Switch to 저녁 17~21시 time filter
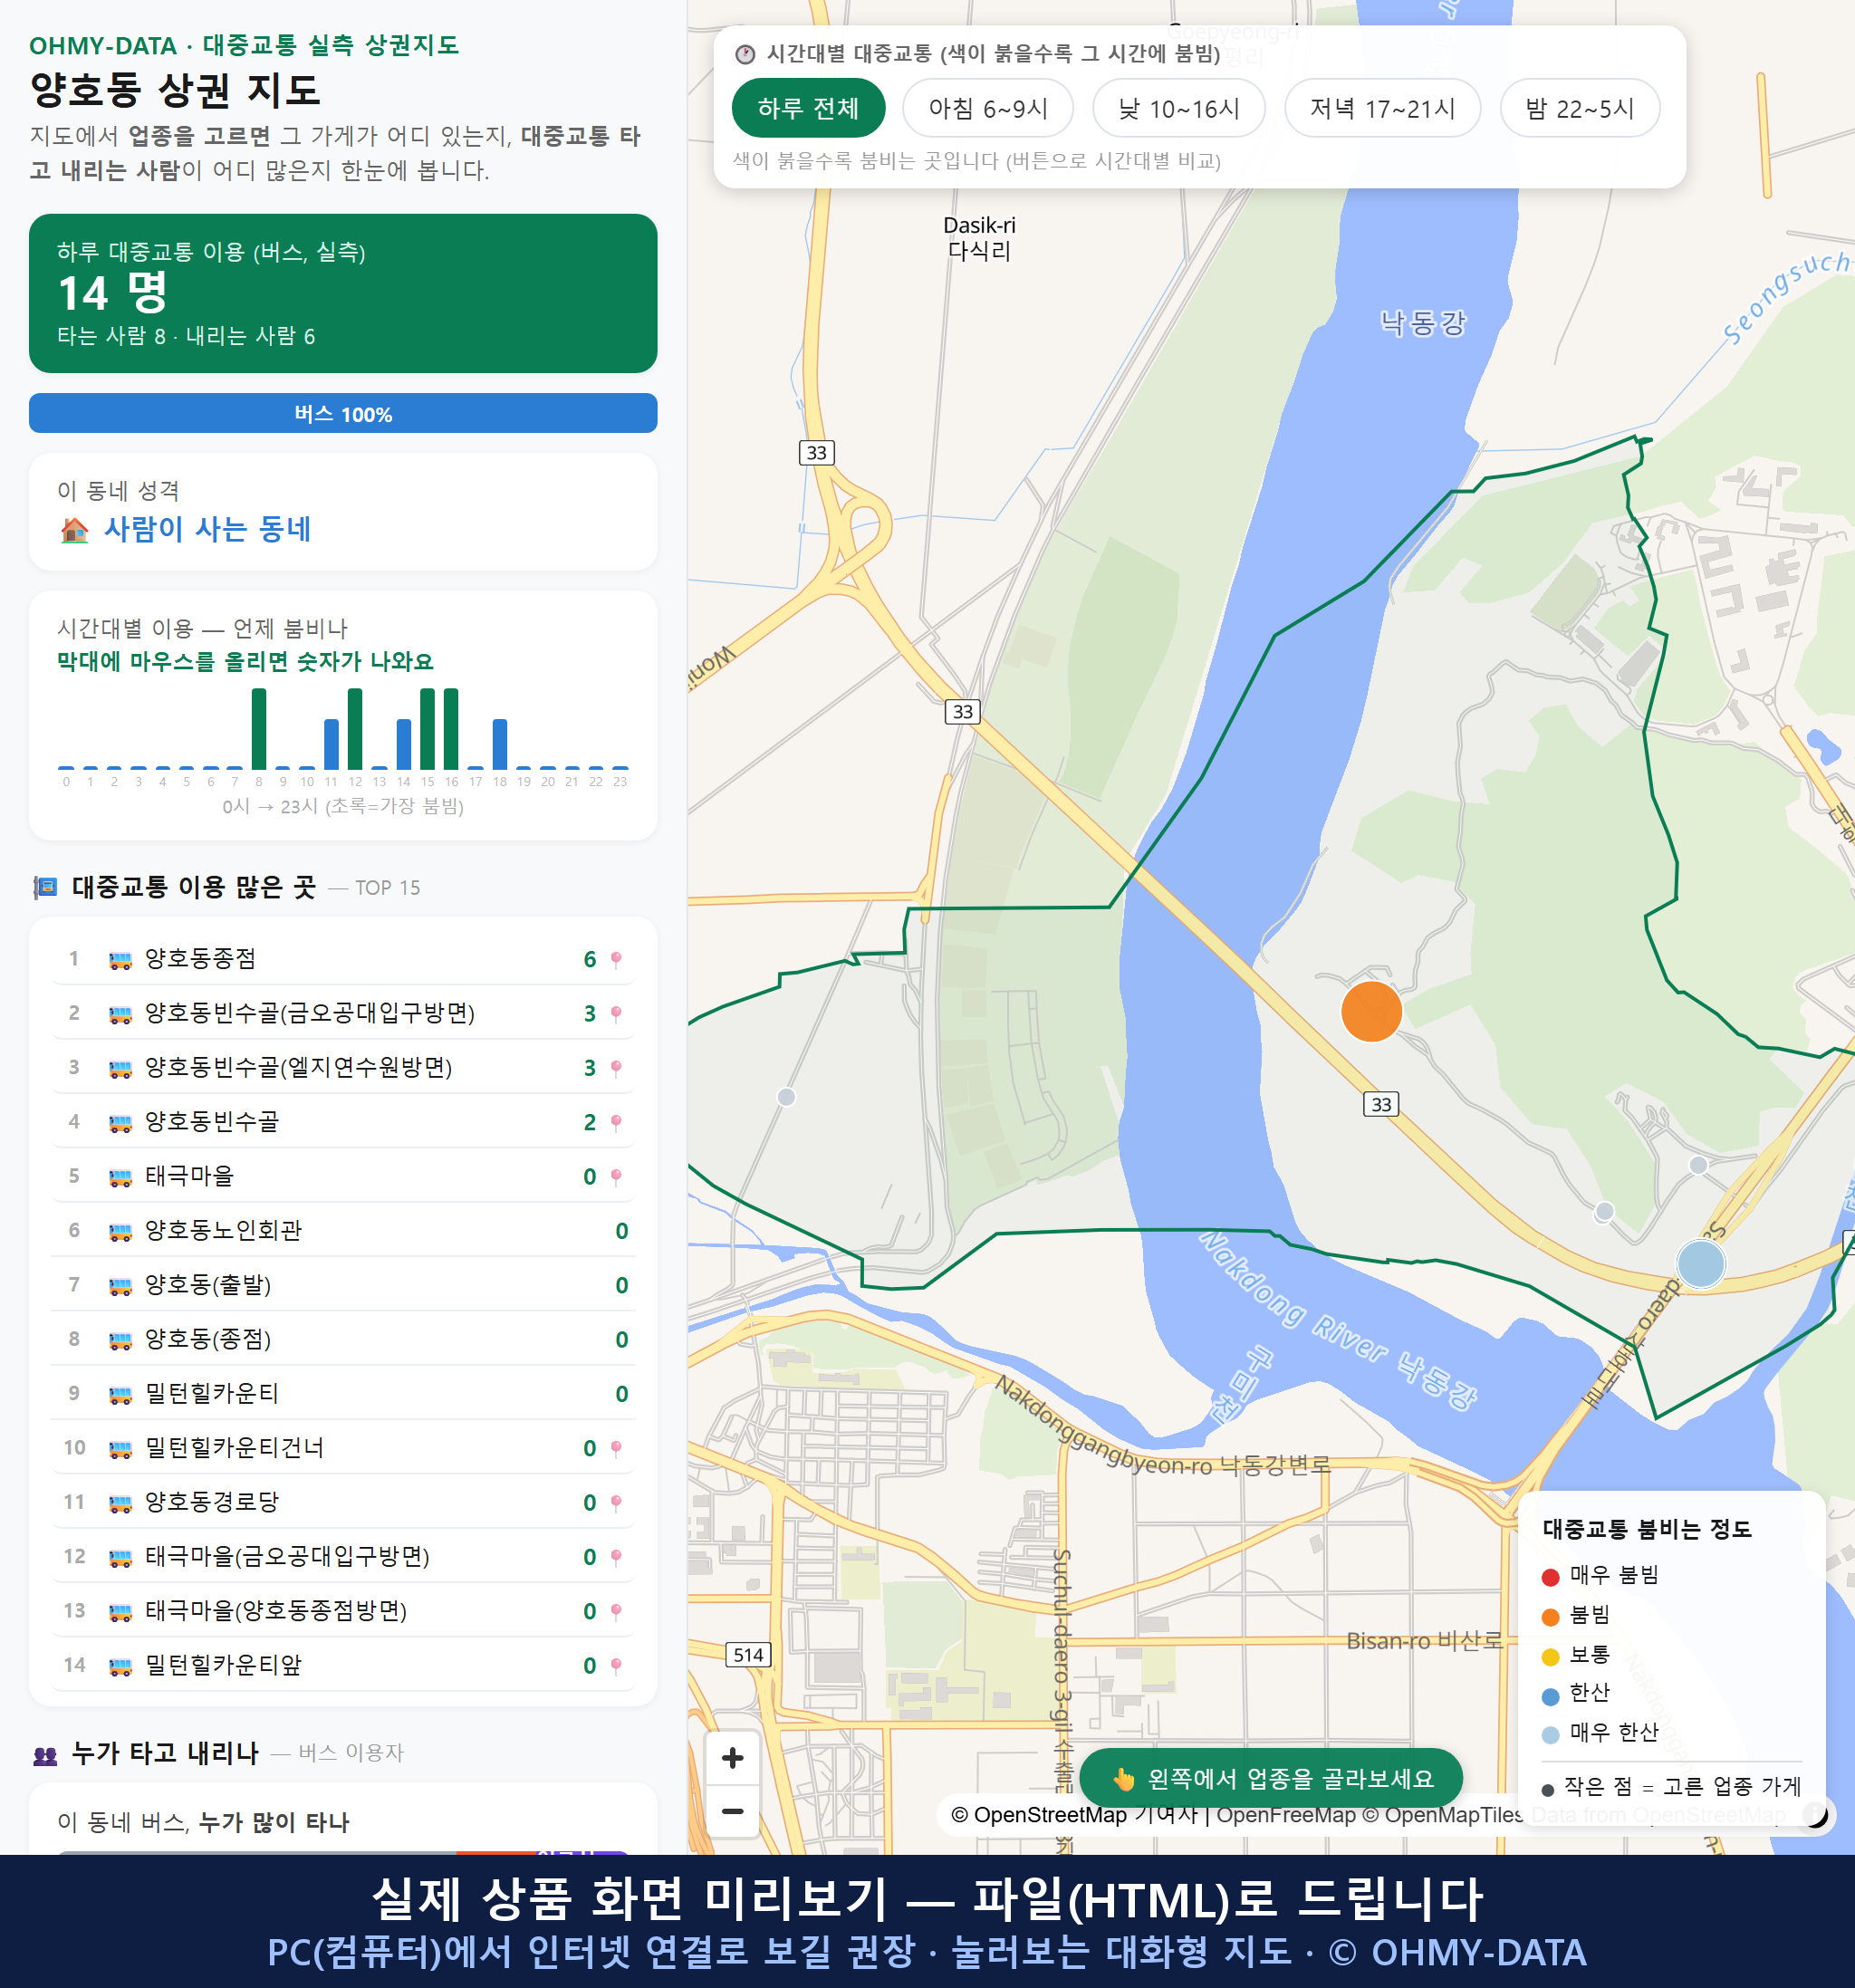This screenshot has width=1855, height=1988. coord(1382,108)
